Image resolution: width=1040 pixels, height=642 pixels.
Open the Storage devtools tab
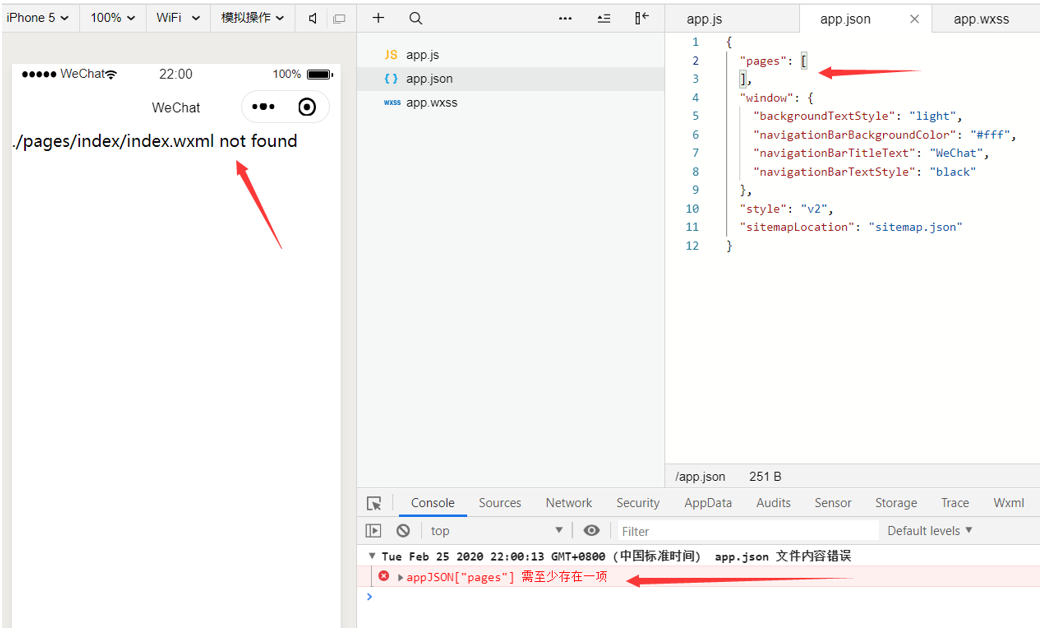click(x=896, y=503)
